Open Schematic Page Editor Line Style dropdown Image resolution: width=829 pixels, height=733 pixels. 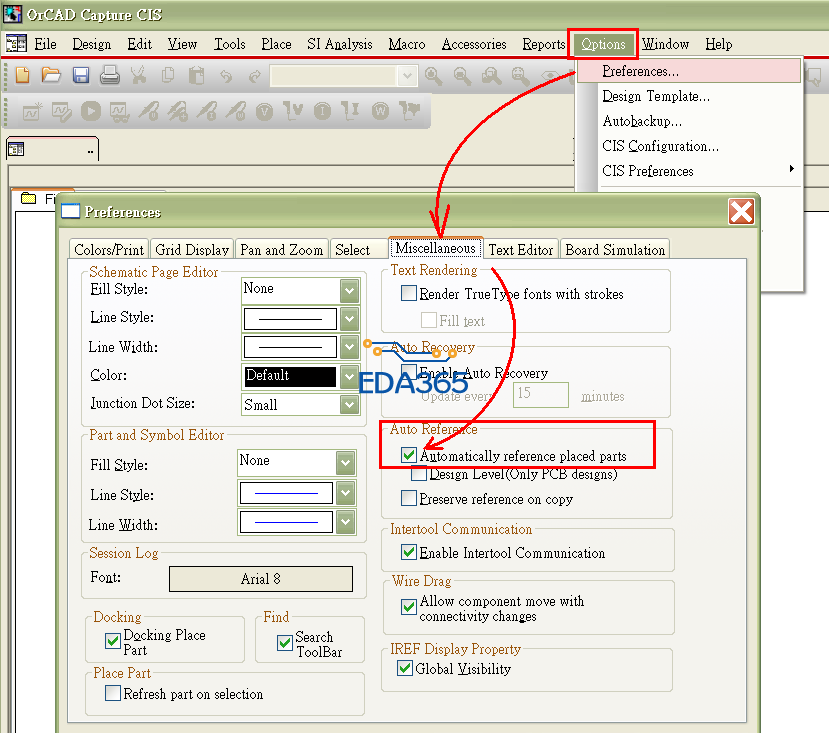[x=349, y=319]
